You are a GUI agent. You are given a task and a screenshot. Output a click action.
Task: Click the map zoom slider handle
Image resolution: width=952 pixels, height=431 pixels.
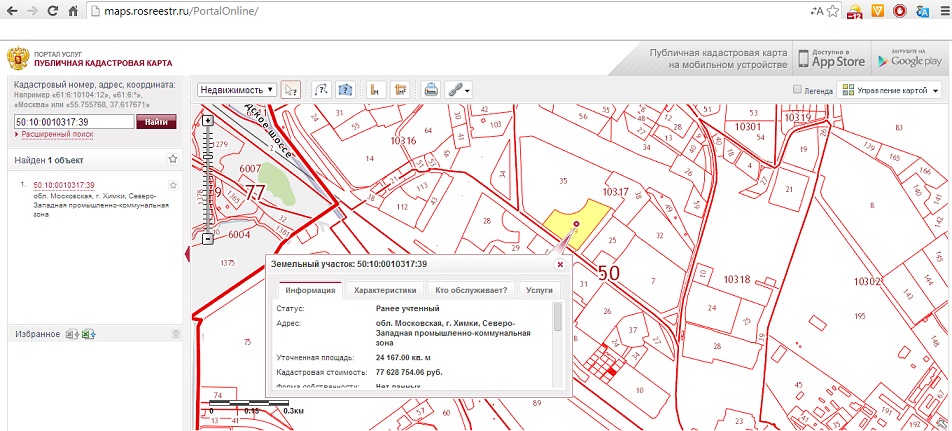point(208,157)
